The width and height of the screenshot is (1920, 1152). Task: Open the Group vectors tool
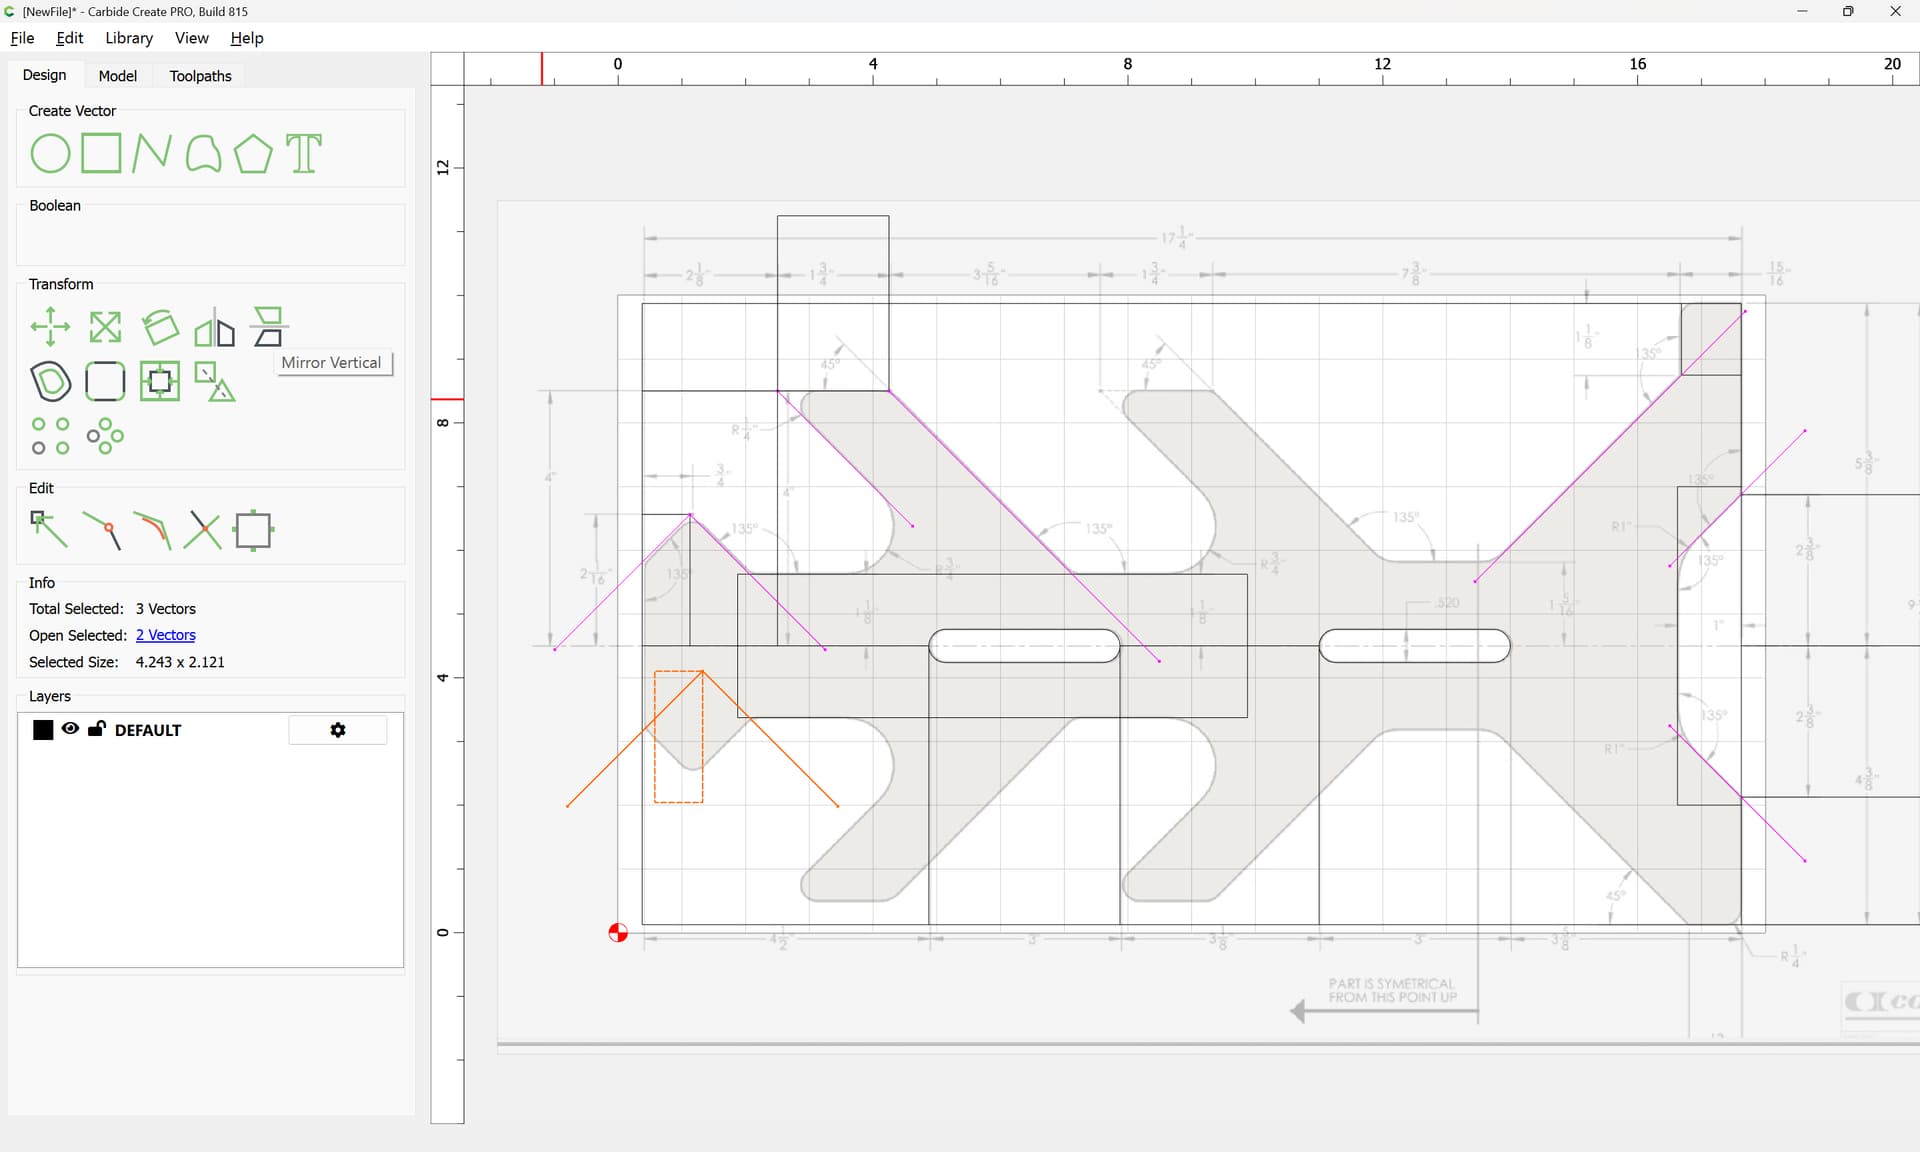214,381
